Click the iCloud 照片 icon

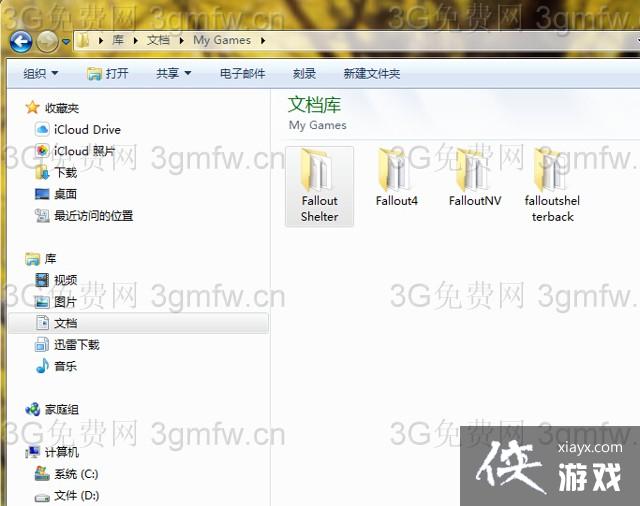(42, 151)
